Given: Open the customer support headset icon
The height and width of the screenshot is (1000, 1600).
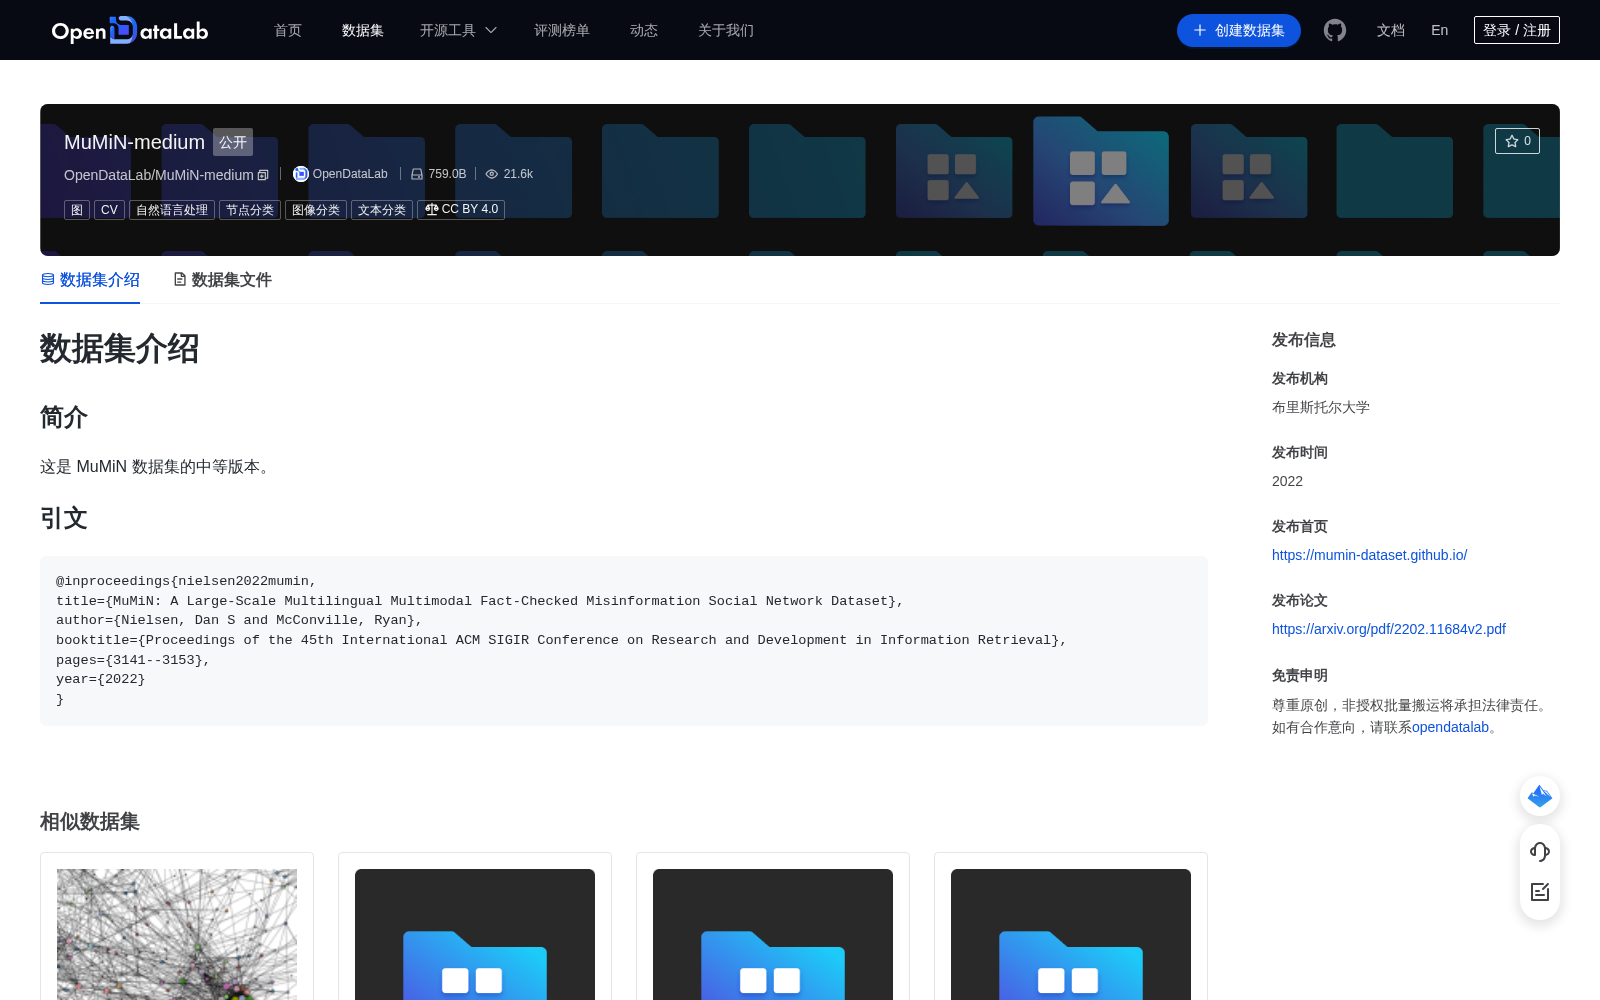Looking at the screenshot, I should tap(1540, 852).
